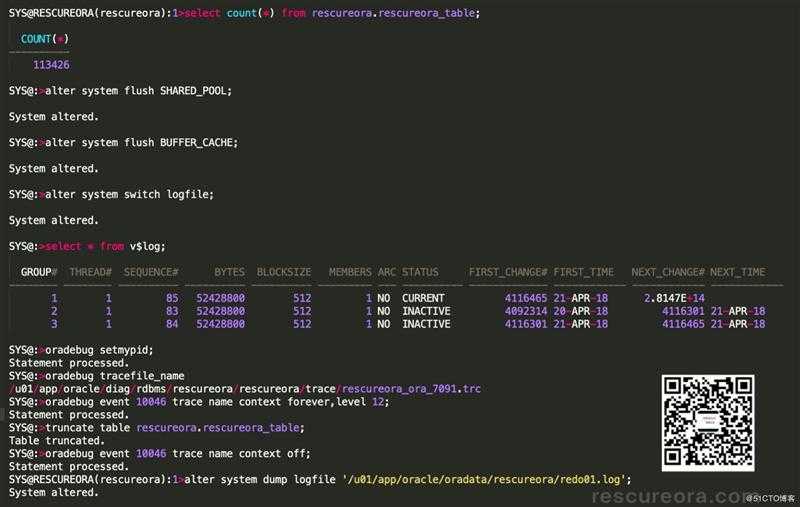Click the 'select * from v$log' query
Viewport: 800px width, 507px height.
(105, 246)
